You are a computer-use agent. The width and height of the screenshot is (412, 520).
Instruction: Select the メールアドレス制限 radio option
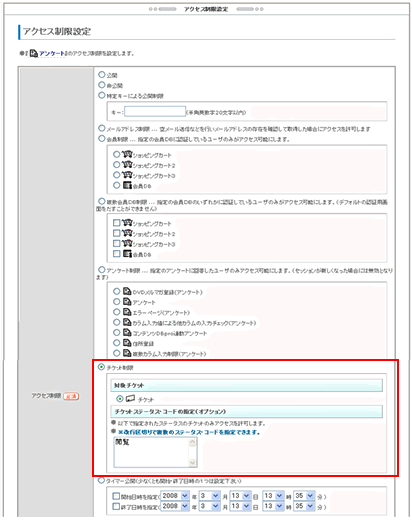click(102, 128)
